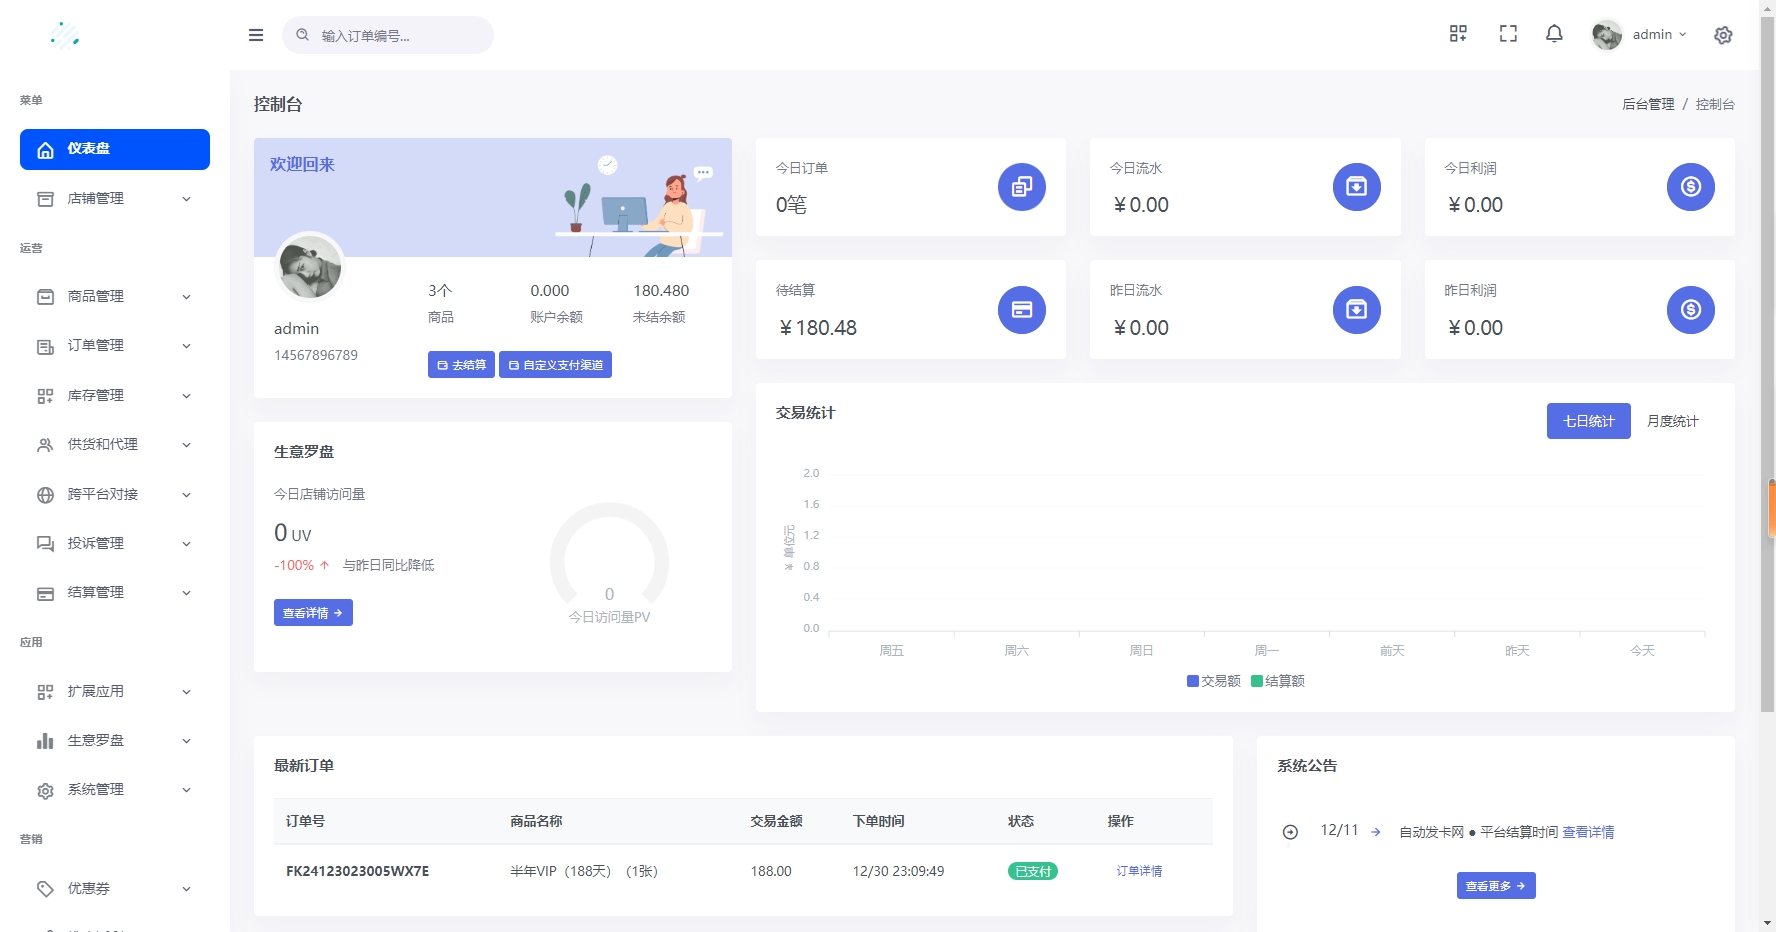Viewport: 1776px width, 932px height.
Task: Click the profile avatar in welcome card
Action: 310,267
